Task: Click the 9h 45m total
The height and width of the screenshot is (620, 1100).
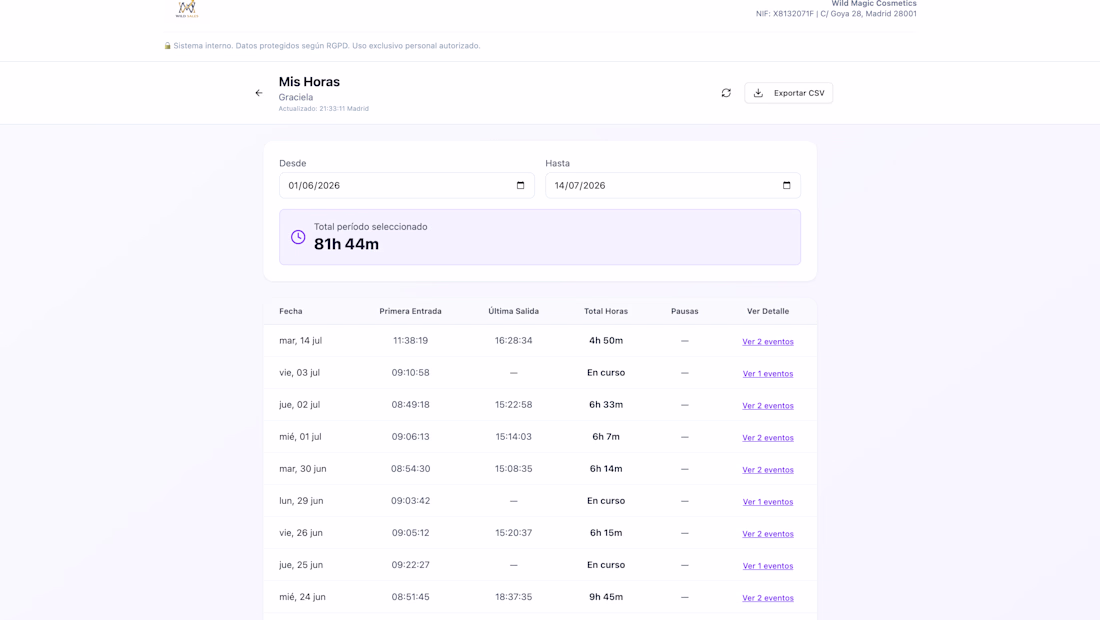Action: tap(606, 597)
